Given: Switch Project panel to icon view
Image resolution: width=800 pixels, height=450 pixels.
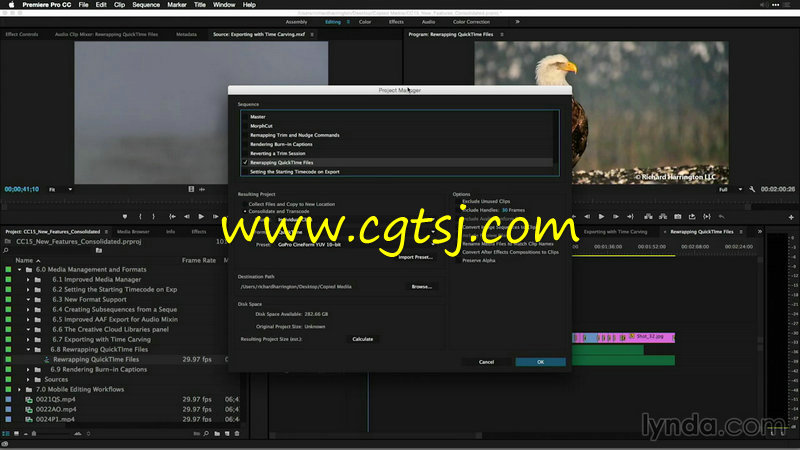Looking at the screenshot, I should pyautogui.click(x=16, y=434).
